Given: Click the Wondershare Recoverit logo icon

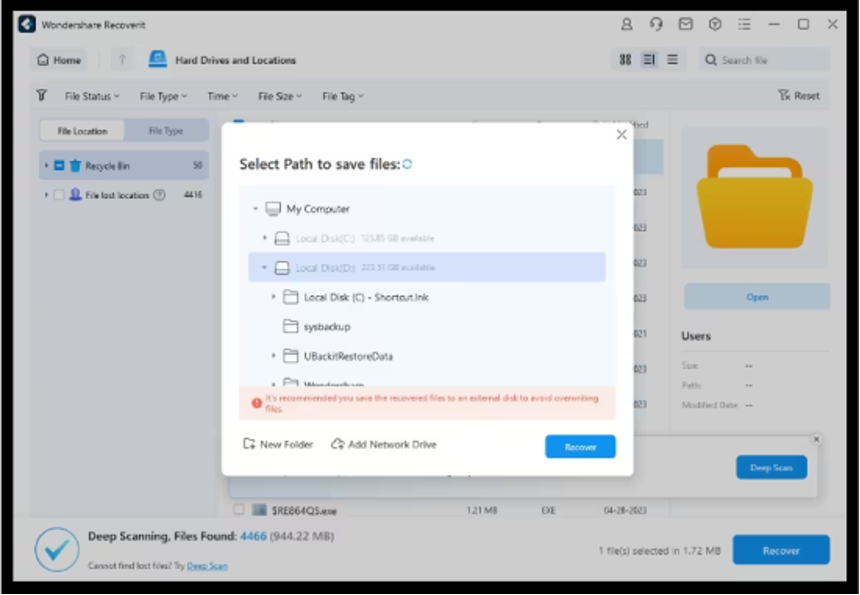Looking at the screenshot, I should click(x=27, y=24).
